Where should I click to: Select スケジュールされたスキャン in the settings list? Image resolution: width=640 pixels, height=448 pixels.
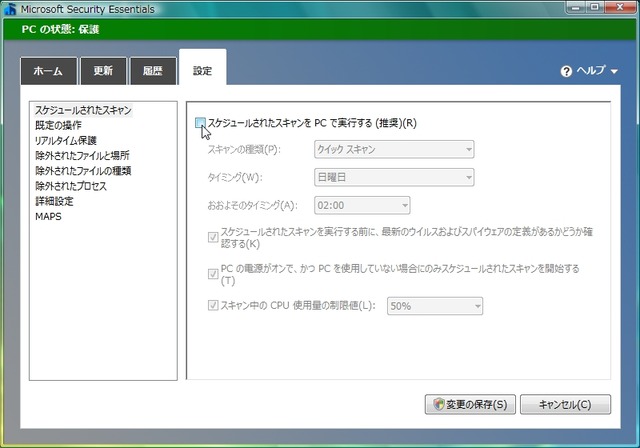[x=83, y=110]
